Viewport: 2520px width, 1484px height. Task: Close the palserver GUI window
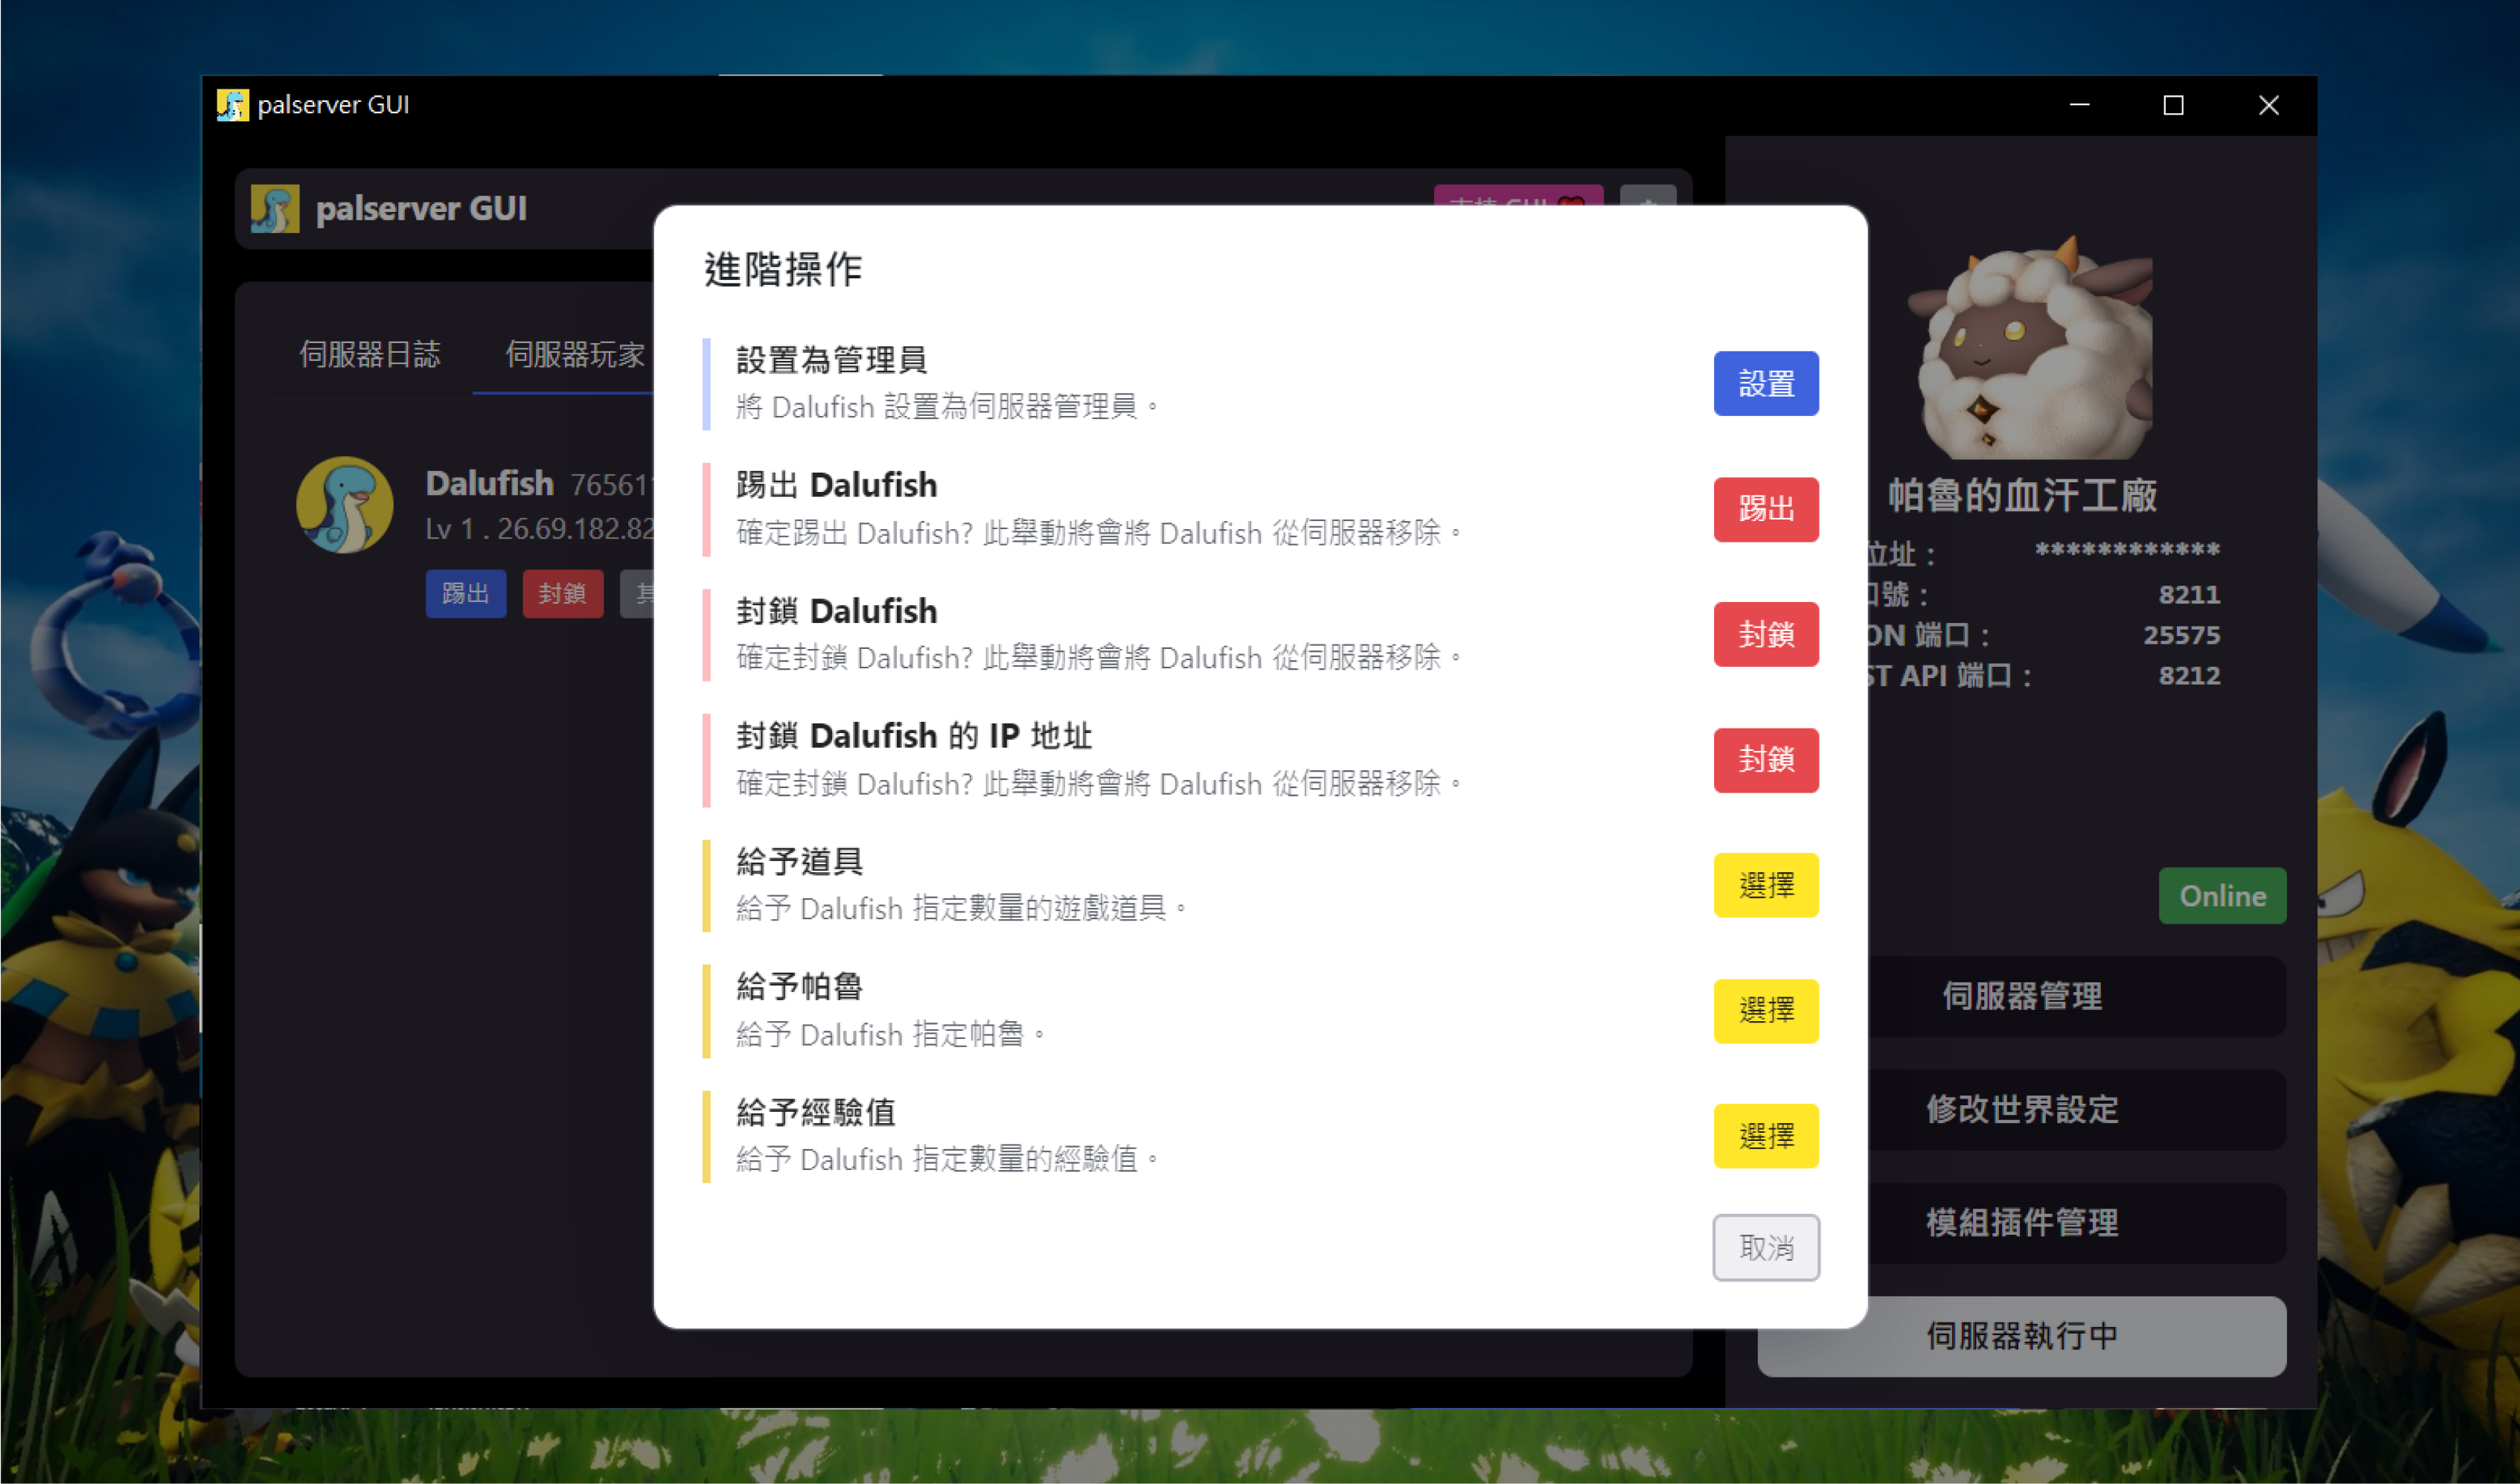pos(2268,105)
